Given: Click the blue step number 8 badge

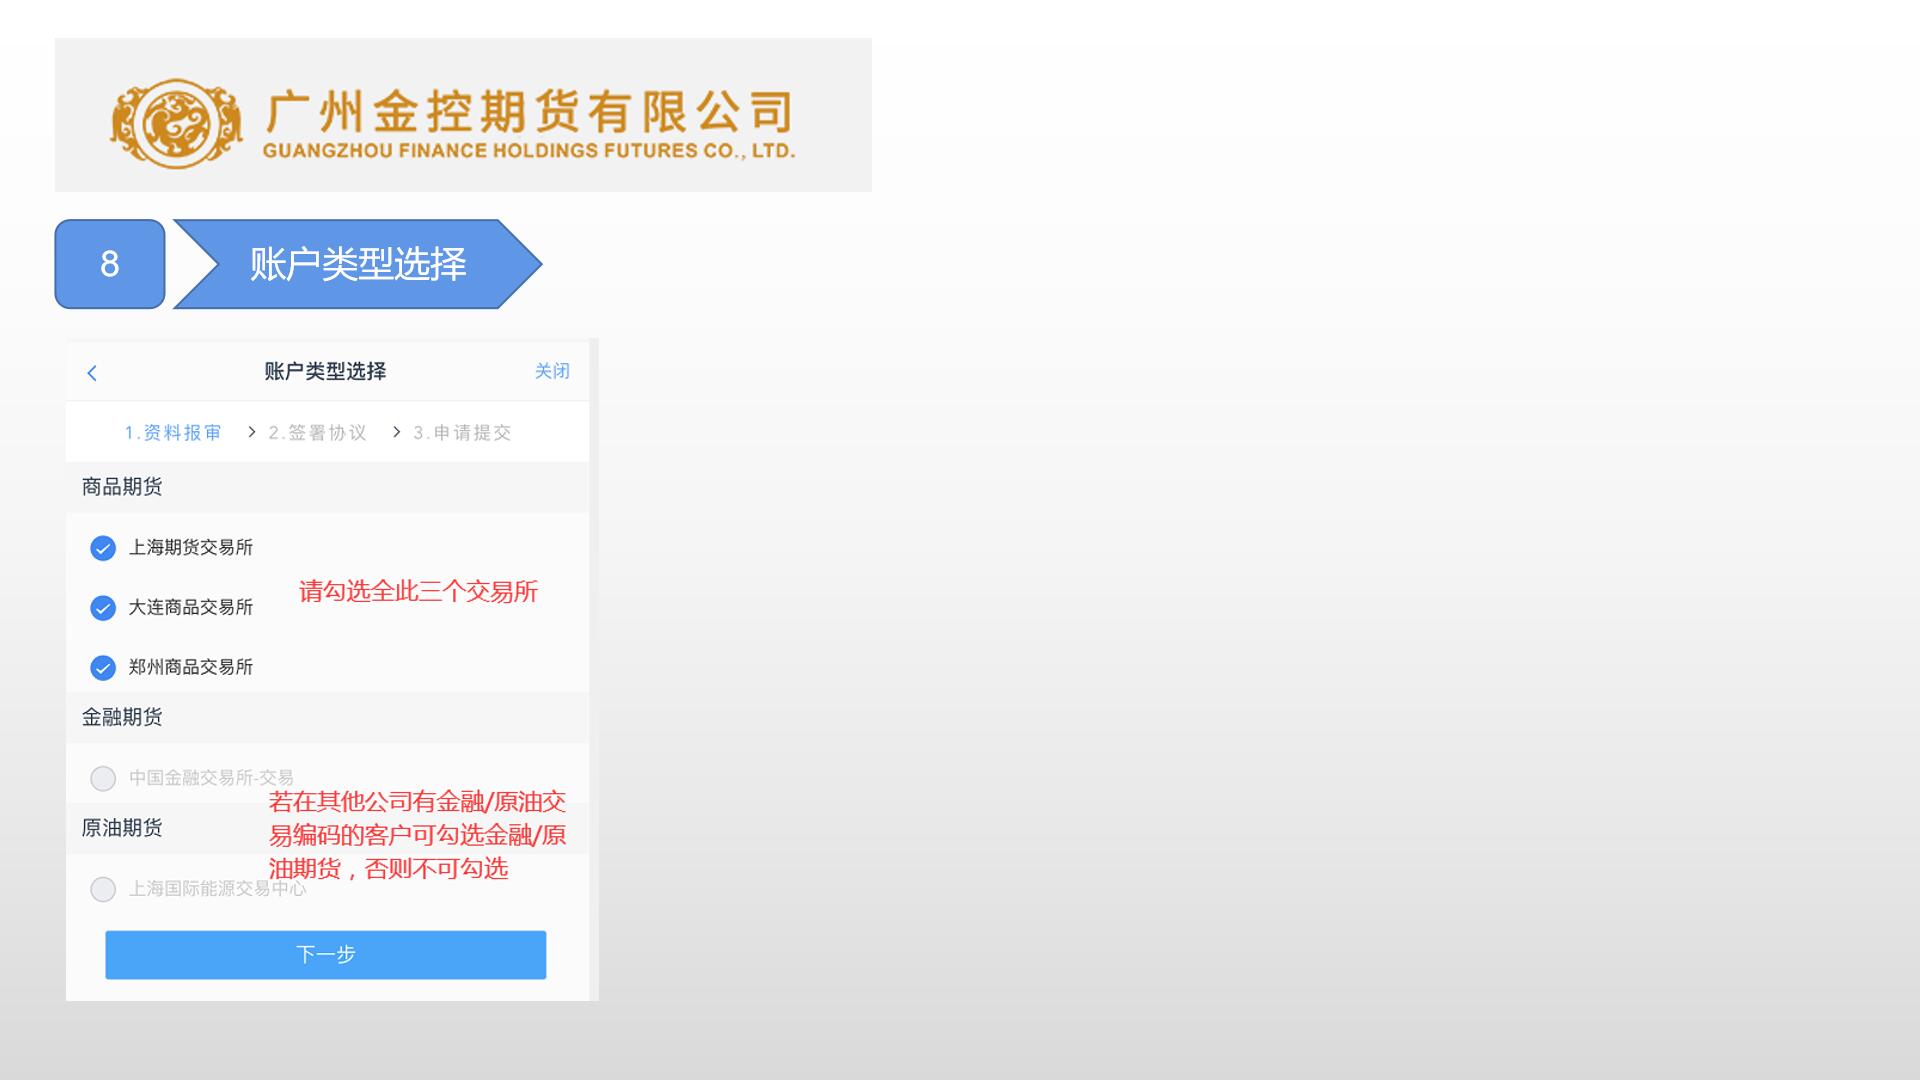Looking at the screenshot, I should point(110,264).
